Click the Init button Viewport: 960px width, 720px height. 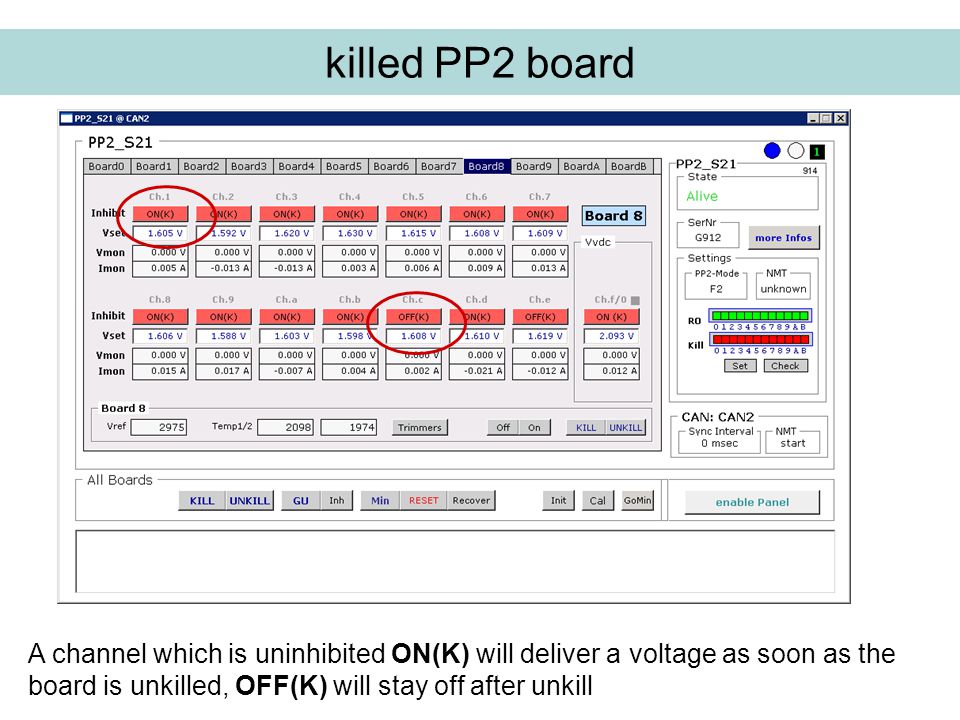(x=558, y=501)
